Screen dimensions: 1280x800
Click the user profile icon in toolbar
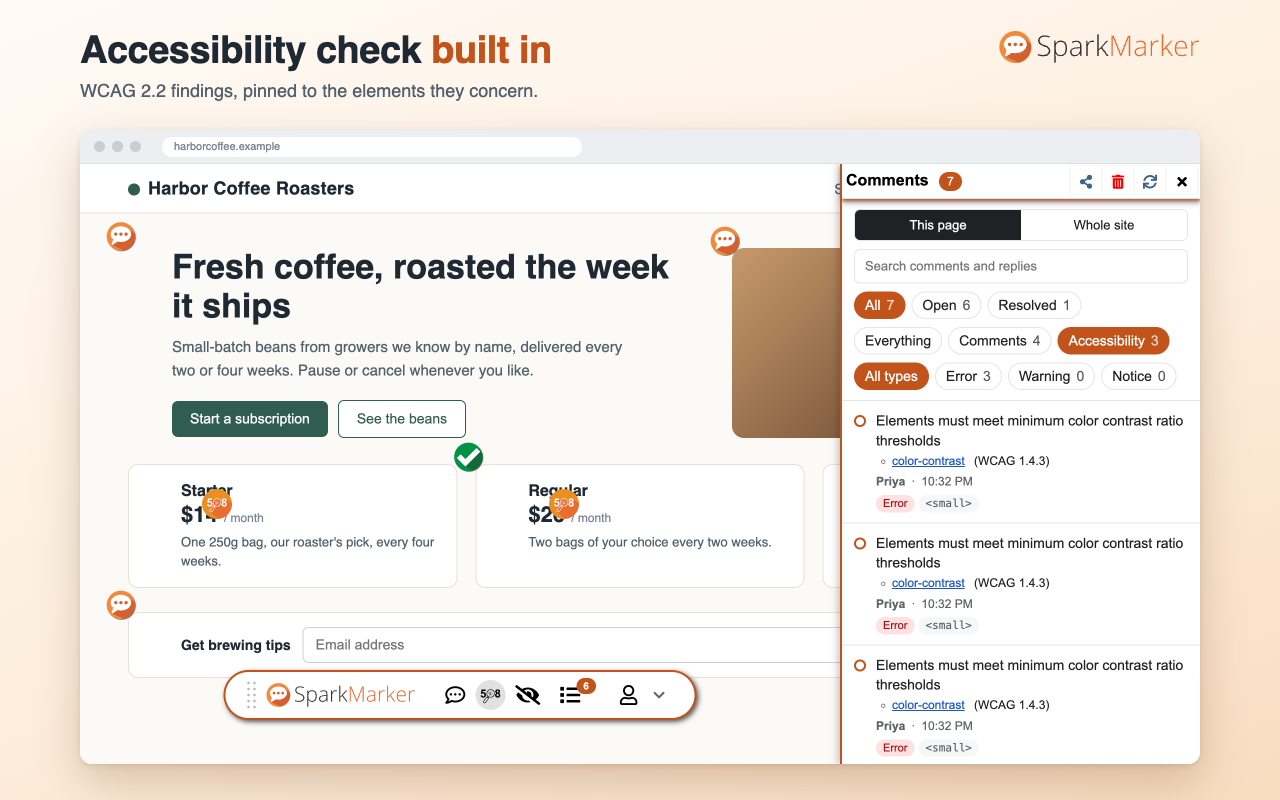tap(628, 695)
